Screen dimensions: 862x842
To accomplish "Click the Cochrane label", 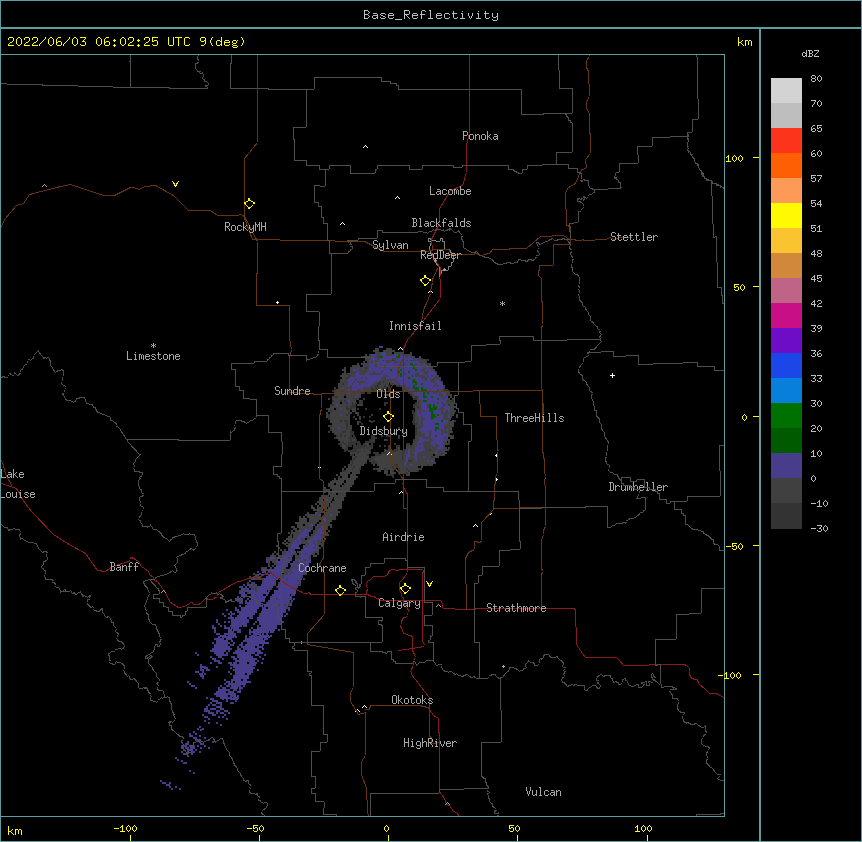I will click(322, 568).
